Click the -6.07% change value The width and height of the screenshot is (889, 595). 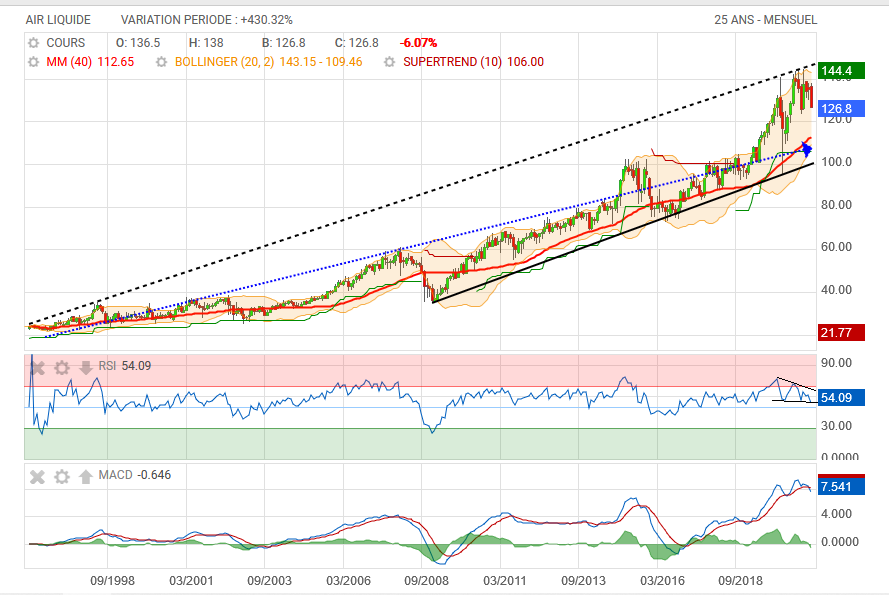click(x=418, y=43)
